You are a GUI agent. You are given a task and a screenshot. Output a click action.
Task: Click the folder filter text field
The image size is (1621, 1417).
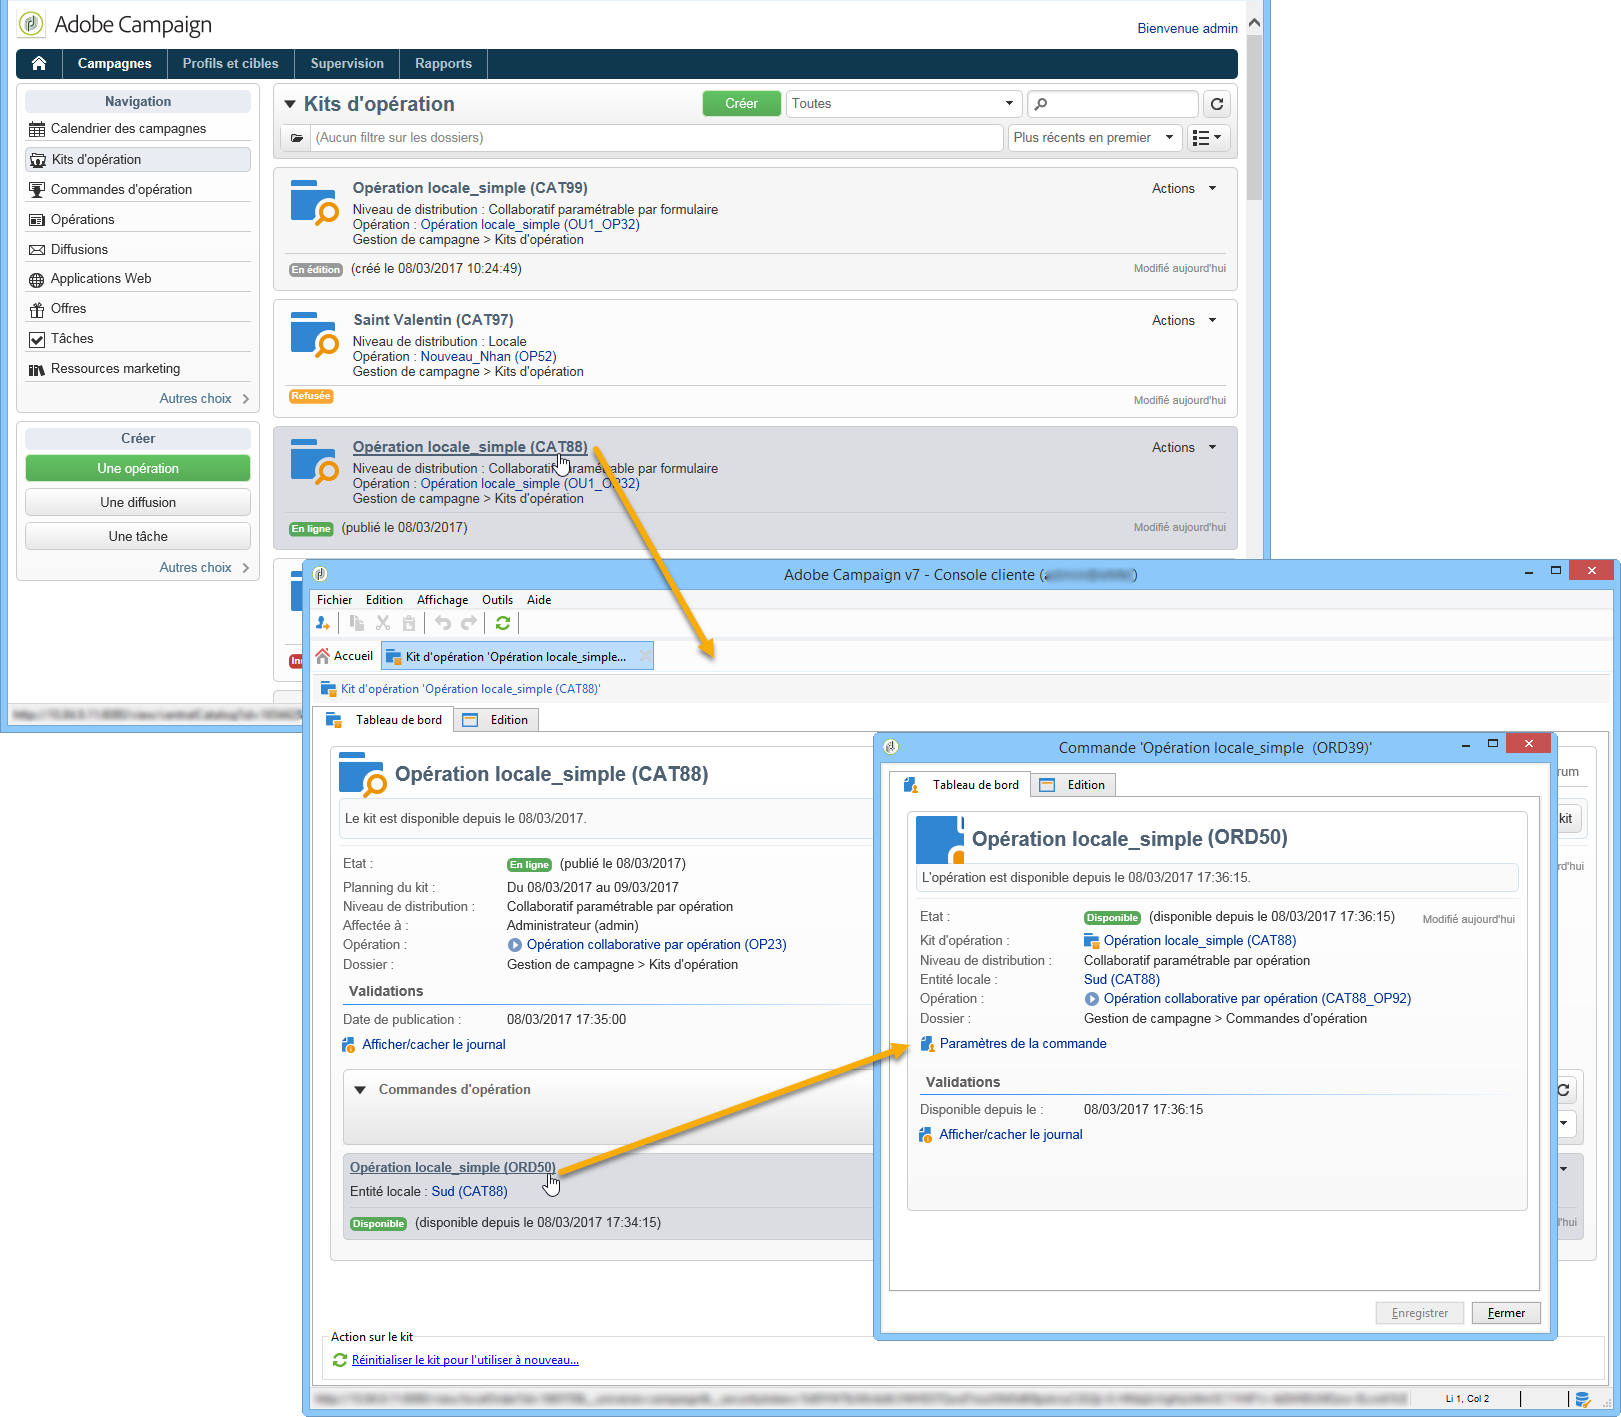tap(656, 138)
